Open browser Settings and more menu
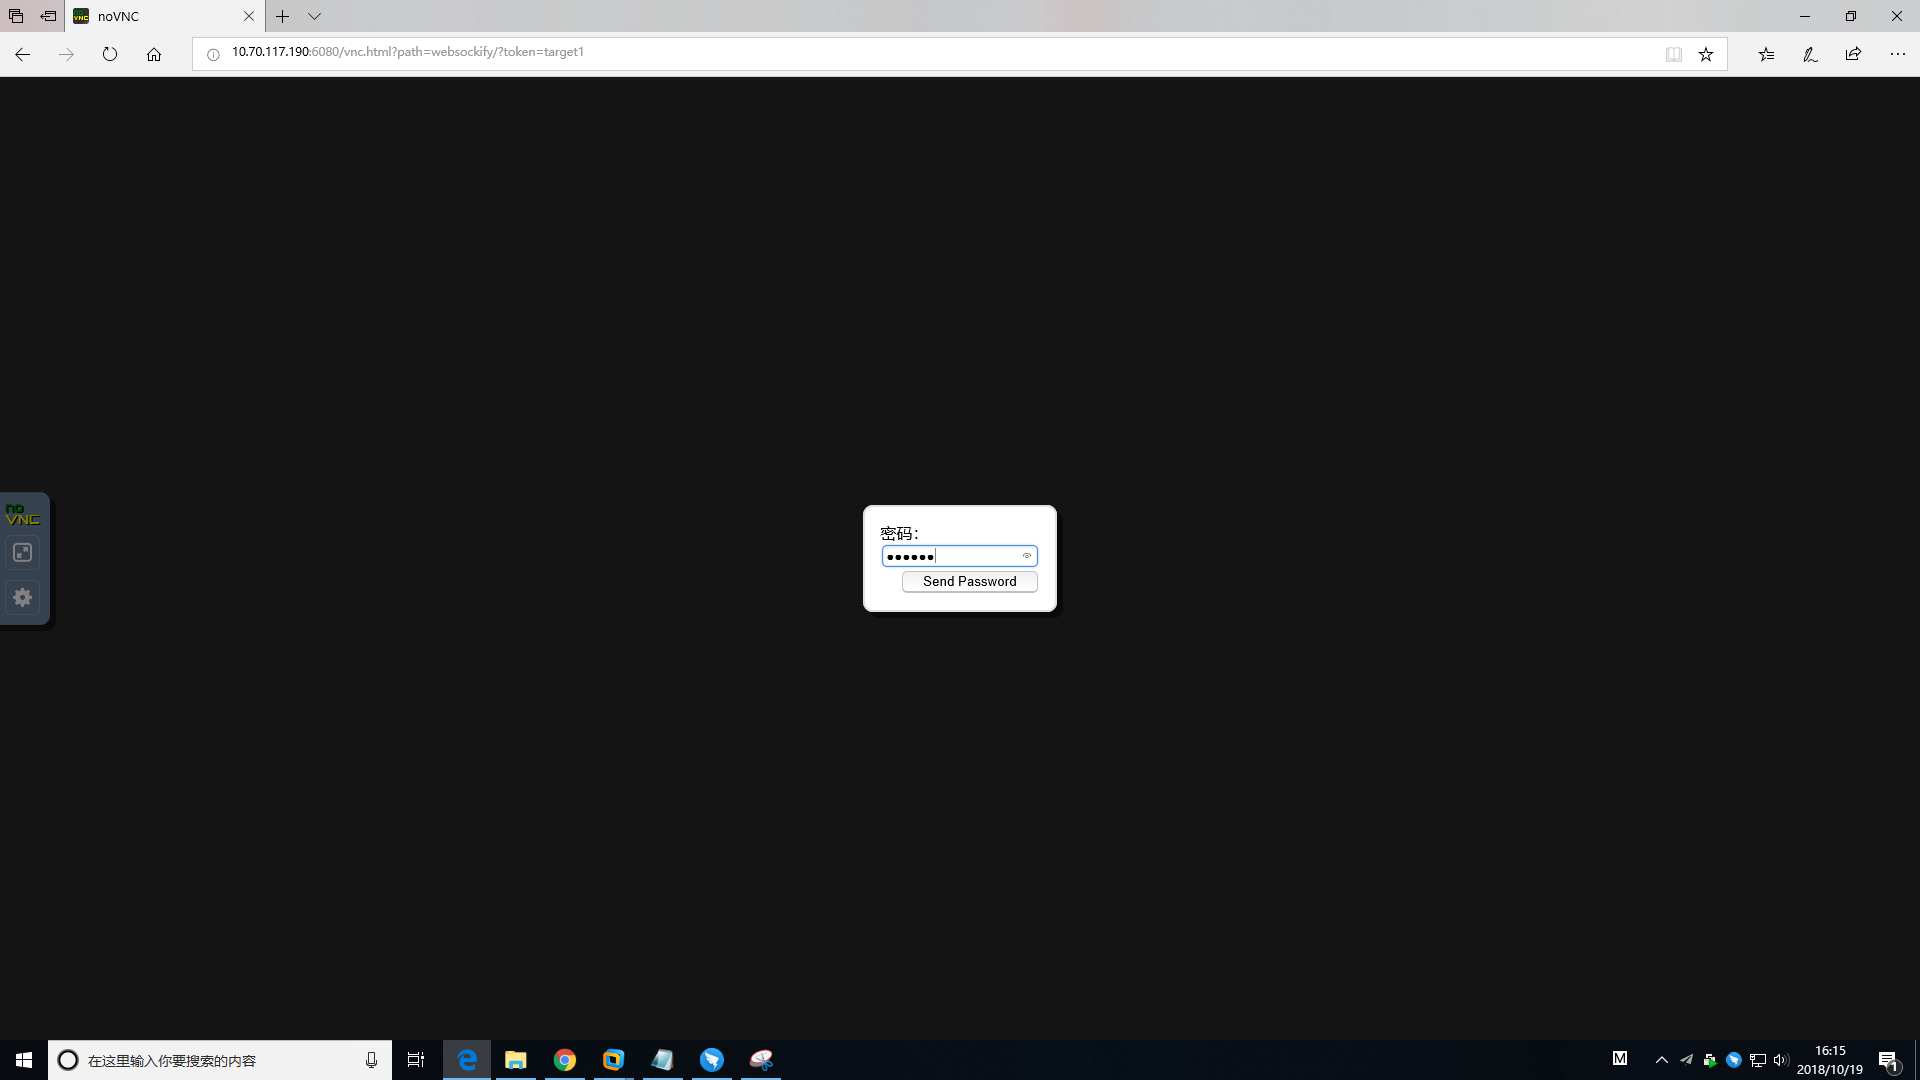This screenshot has height=1080, width=1920. coord(1897,54)
